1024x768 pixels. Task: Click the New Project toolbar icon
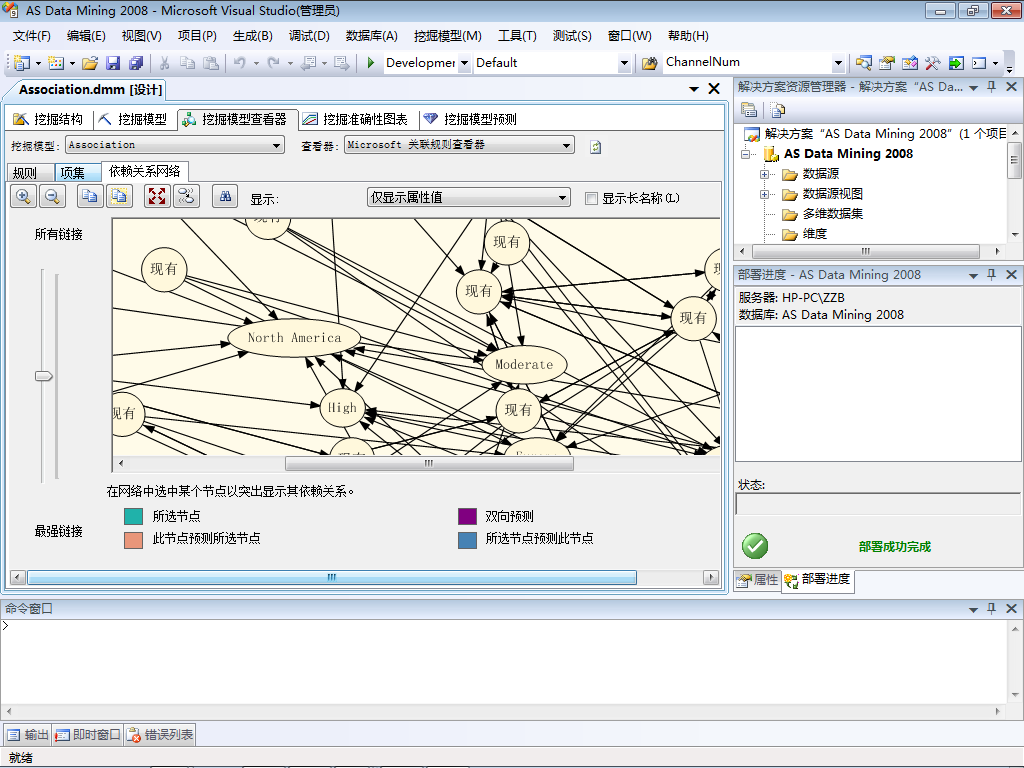tap(22, 63)
